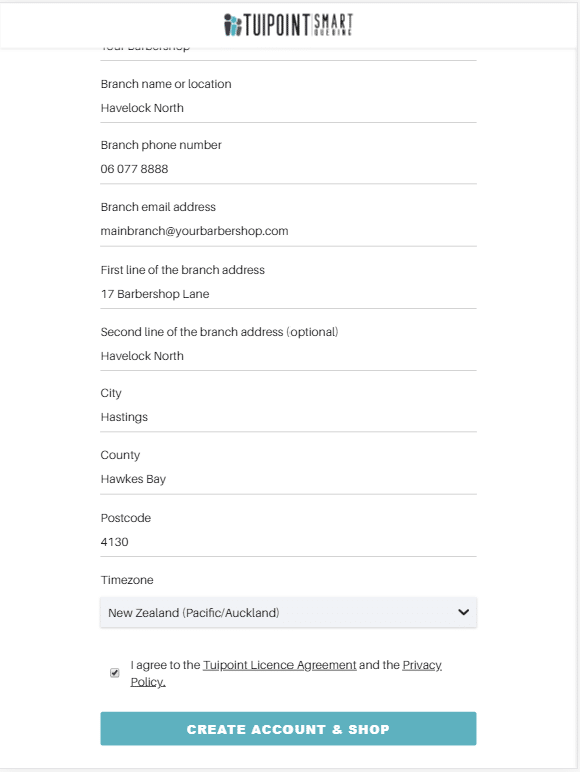
Task: Select the Postcode field showing 4130
Action: click(289, 542)
